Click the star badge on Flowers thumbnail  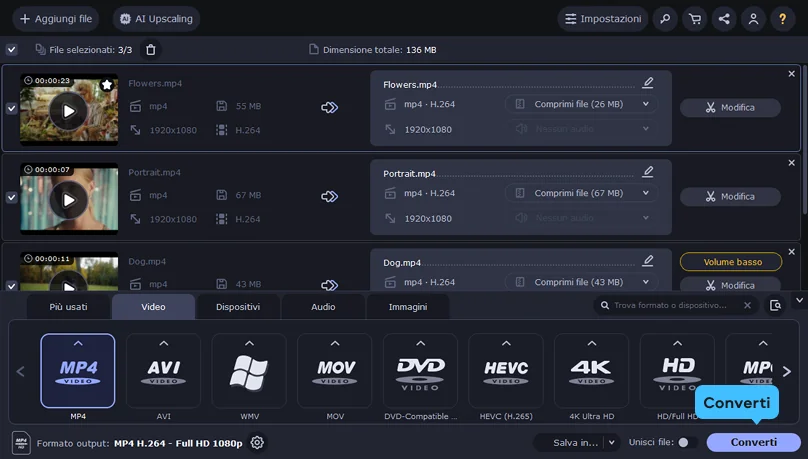pyautogui.click(x=107, y=84)
